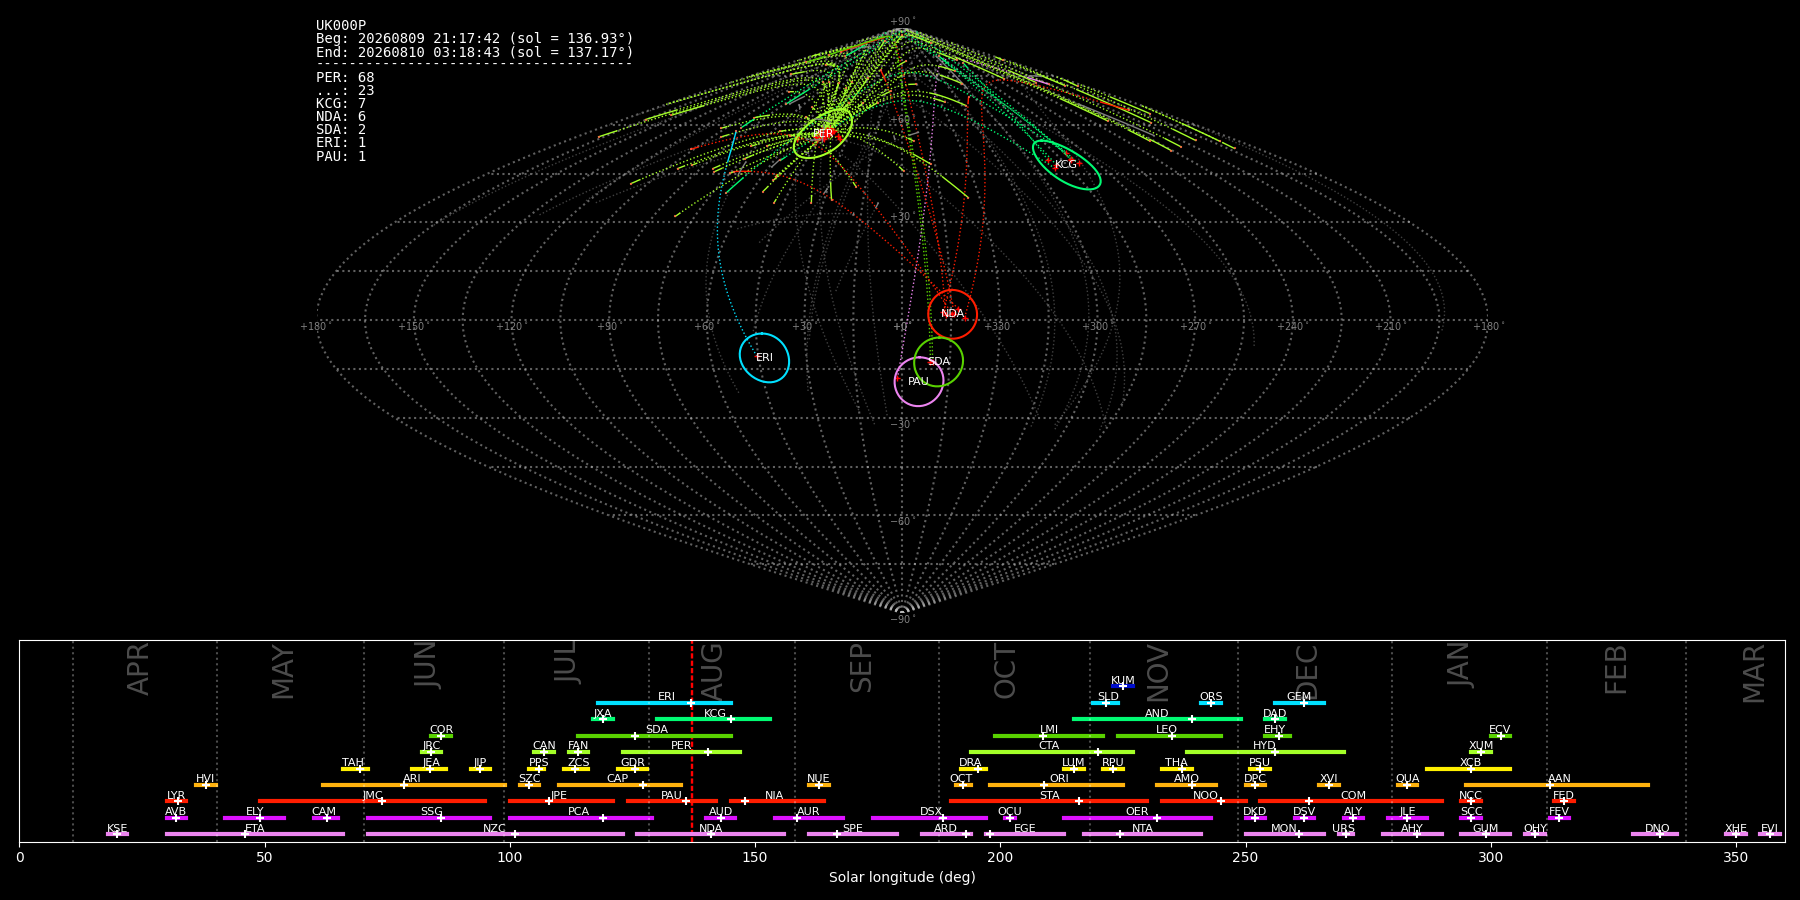Click the ETA shower bar in May

pos(255,834)
